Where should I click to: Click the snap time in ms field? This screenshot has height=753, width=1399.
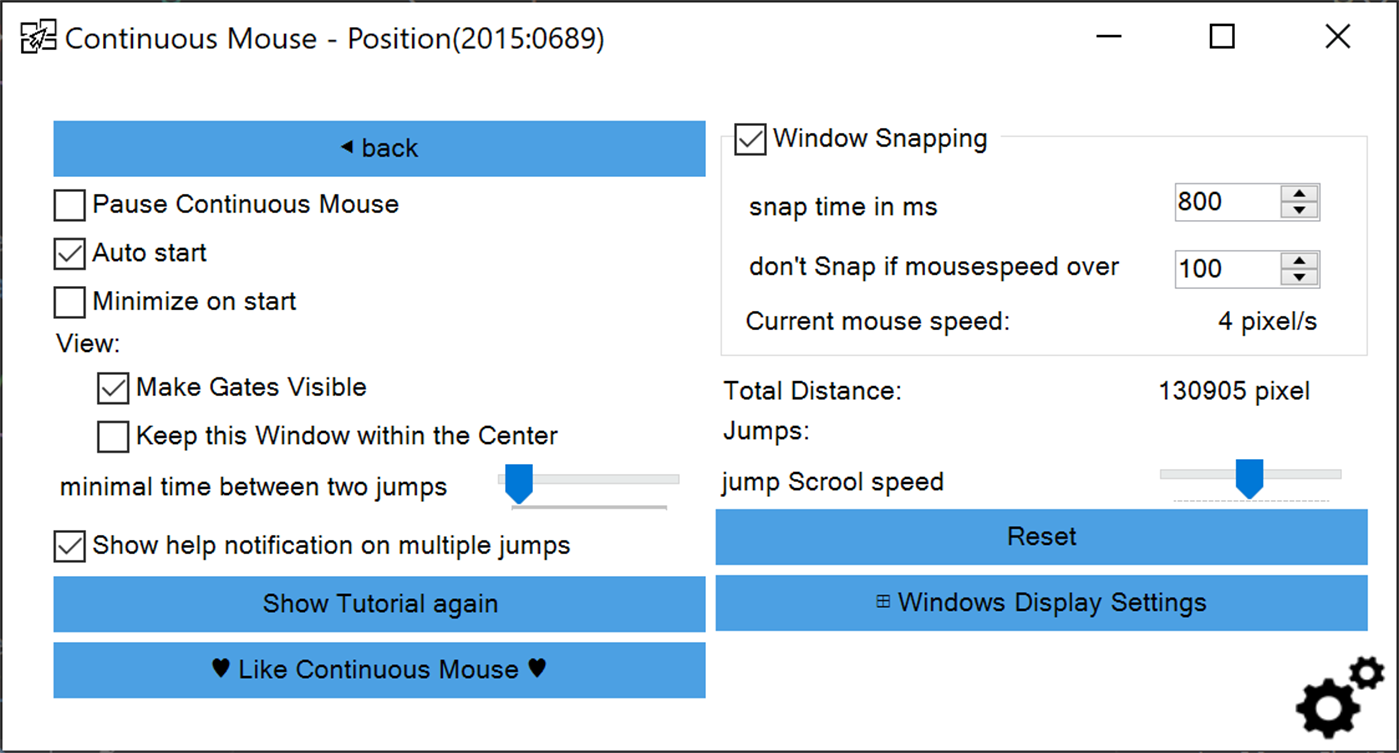point(1226,202)
